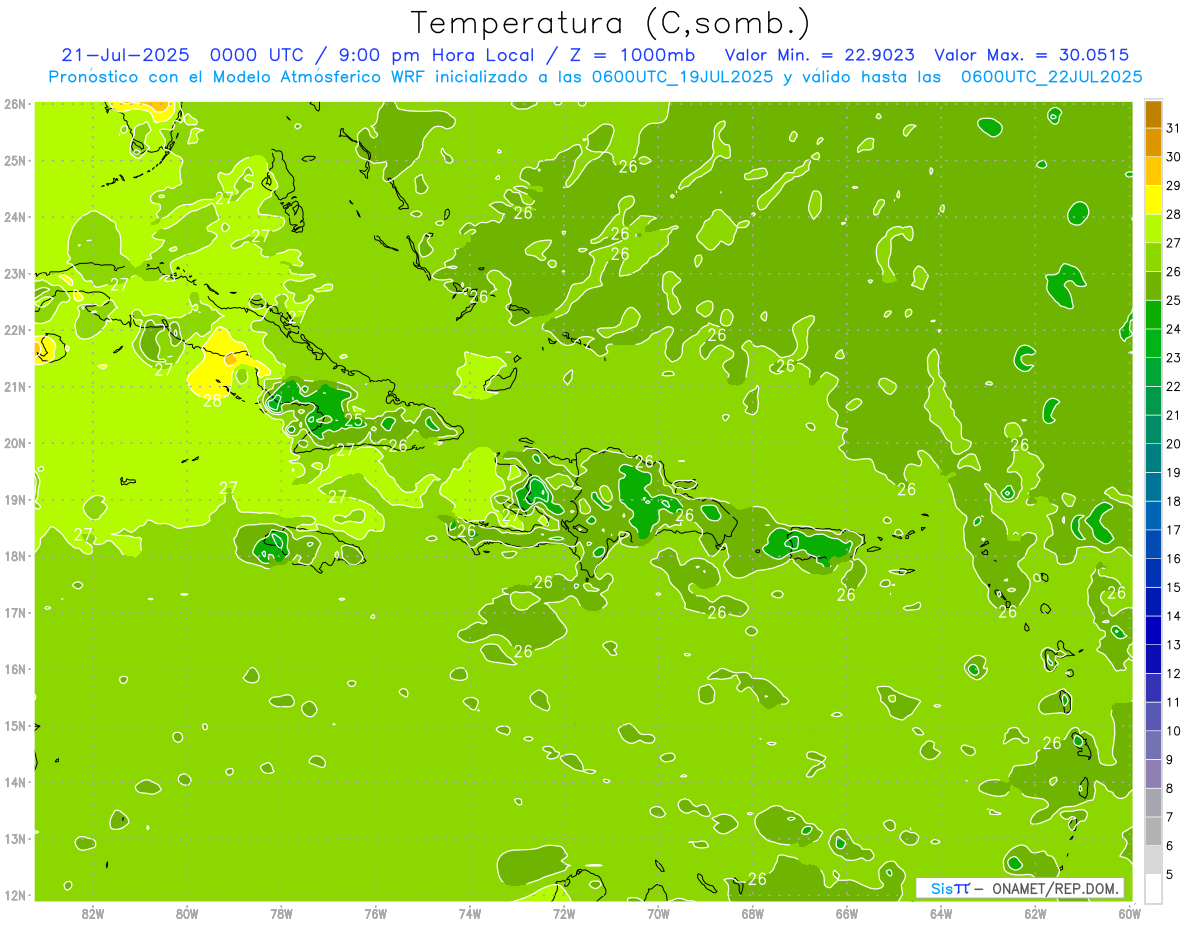The image size is (1200, 927).
Task: Click the '14N' latitude axis label
Action: pos(15,782)
